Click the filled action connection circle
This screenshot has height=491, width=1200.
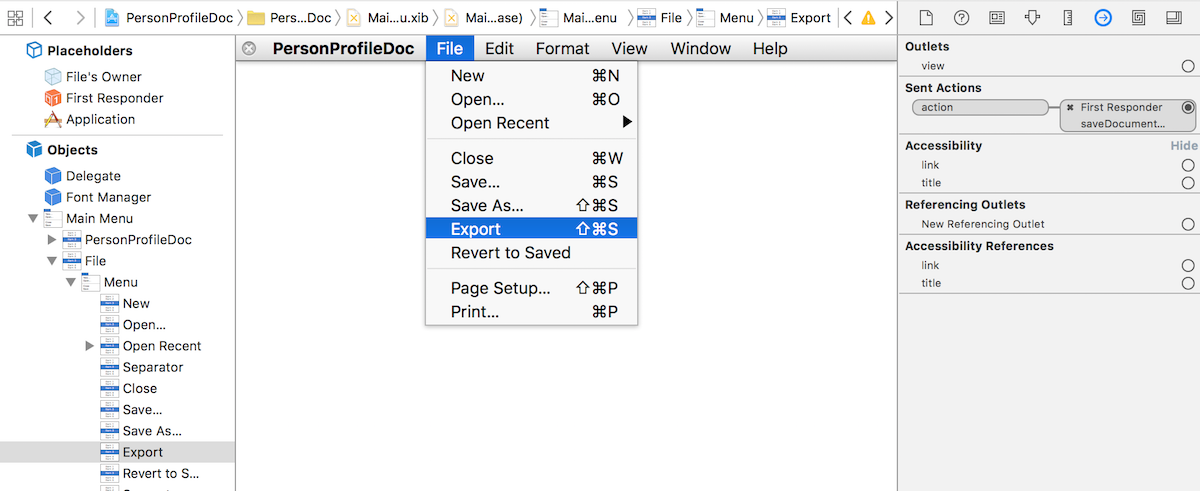[1188, 107]
